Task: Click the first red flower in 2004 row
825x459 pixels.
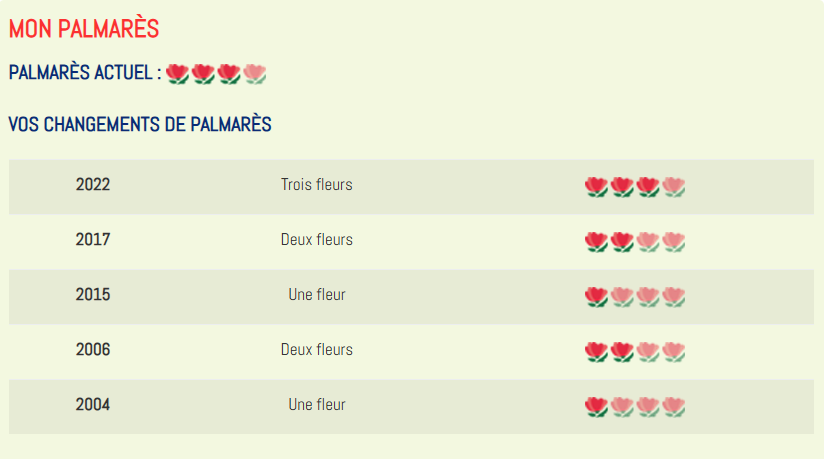Action: pos(596,407)
